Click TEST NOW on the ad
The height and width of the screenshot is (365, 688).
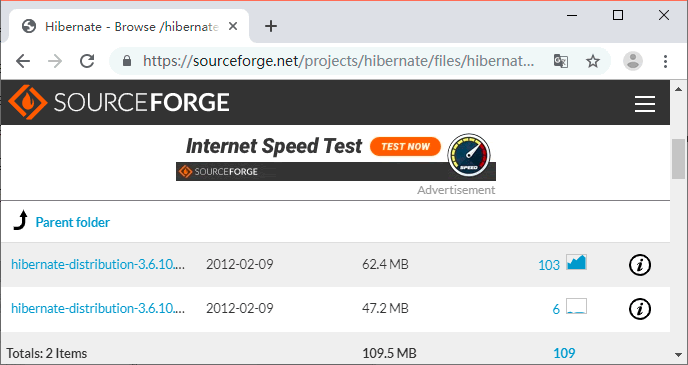405,147
